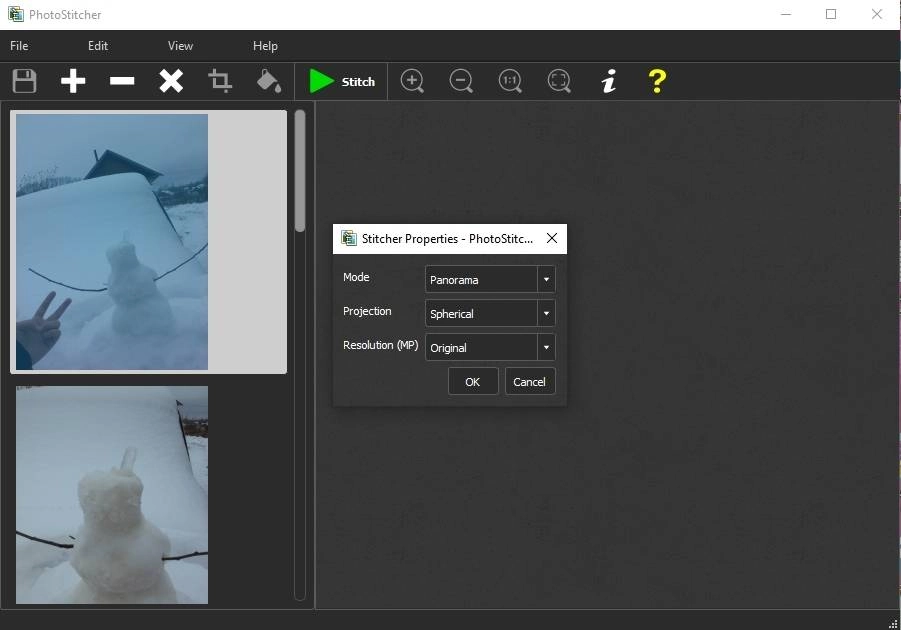Screen dimensions: 901x630
Task: Confirm Stitcher Properties with OK
Action: click(473, 382)
